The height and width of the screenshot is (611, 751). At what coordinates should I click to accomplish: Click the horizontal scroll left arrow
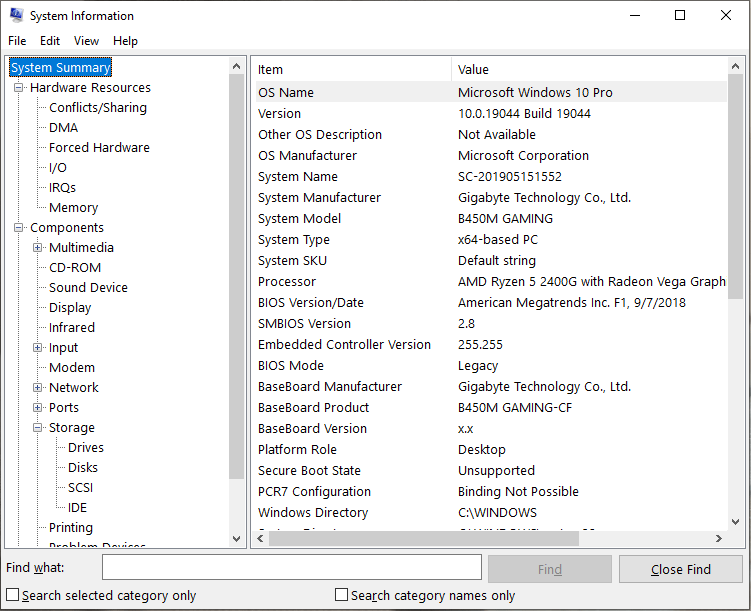pyautogui.click(x=260, y=538)
